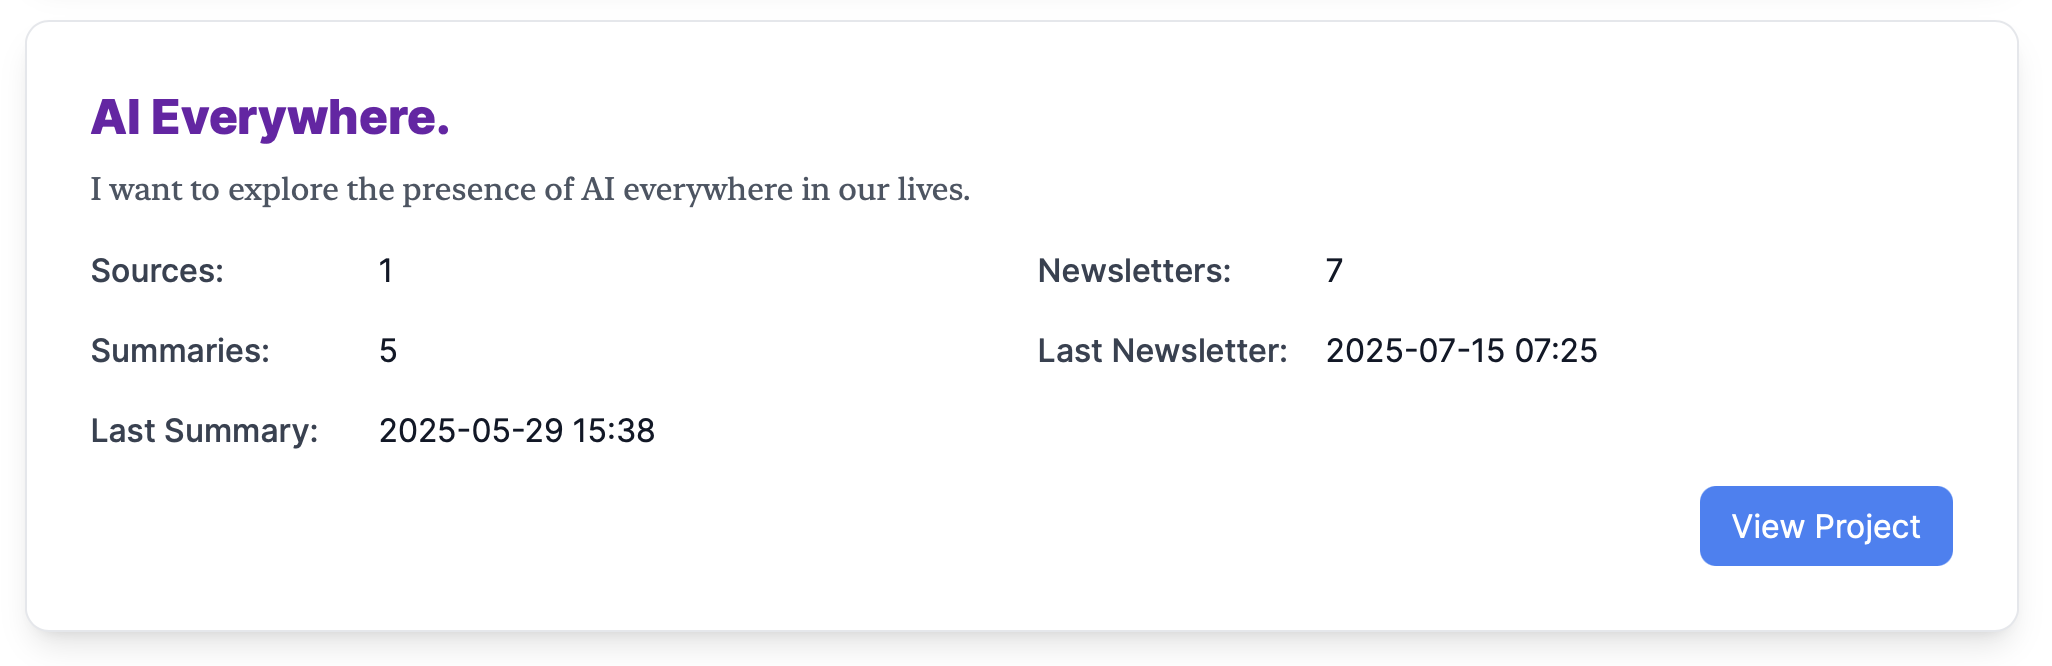Screen dimensions: 2052x666
Task: Click the "Last Summary:" label
Action: pos(204,431)
